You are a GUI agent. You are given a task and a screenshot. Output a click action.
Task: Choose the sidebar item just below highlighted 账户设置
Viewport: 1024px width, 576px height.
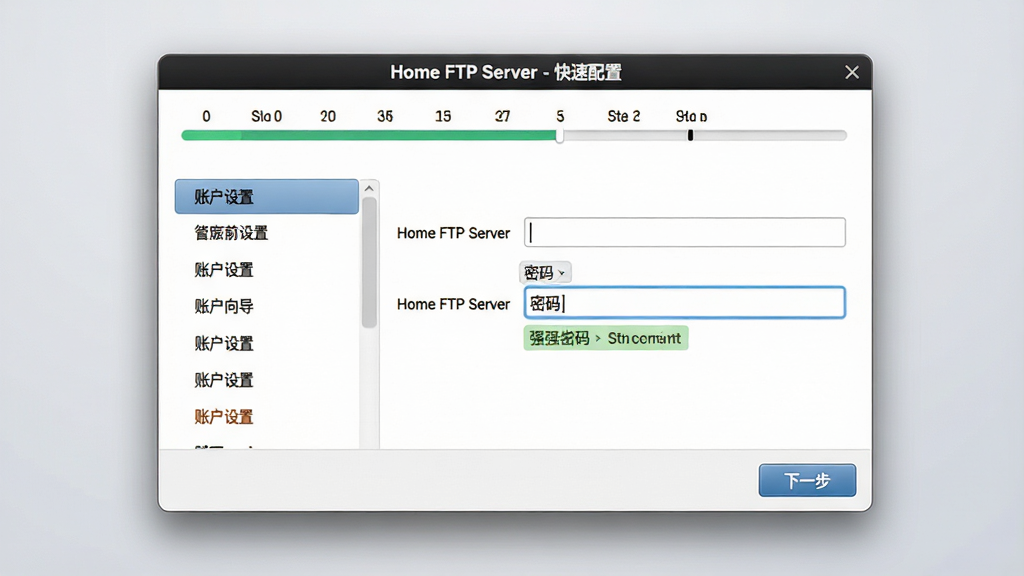coord(231,233)
